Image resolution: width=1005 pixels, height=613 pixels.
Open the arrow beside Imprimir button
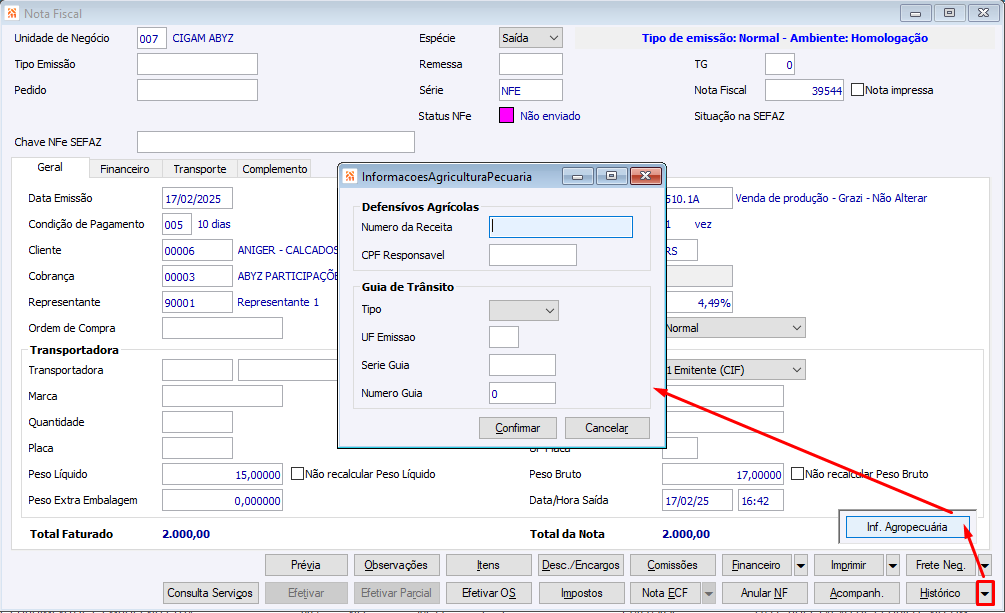(x=893, y=566)
